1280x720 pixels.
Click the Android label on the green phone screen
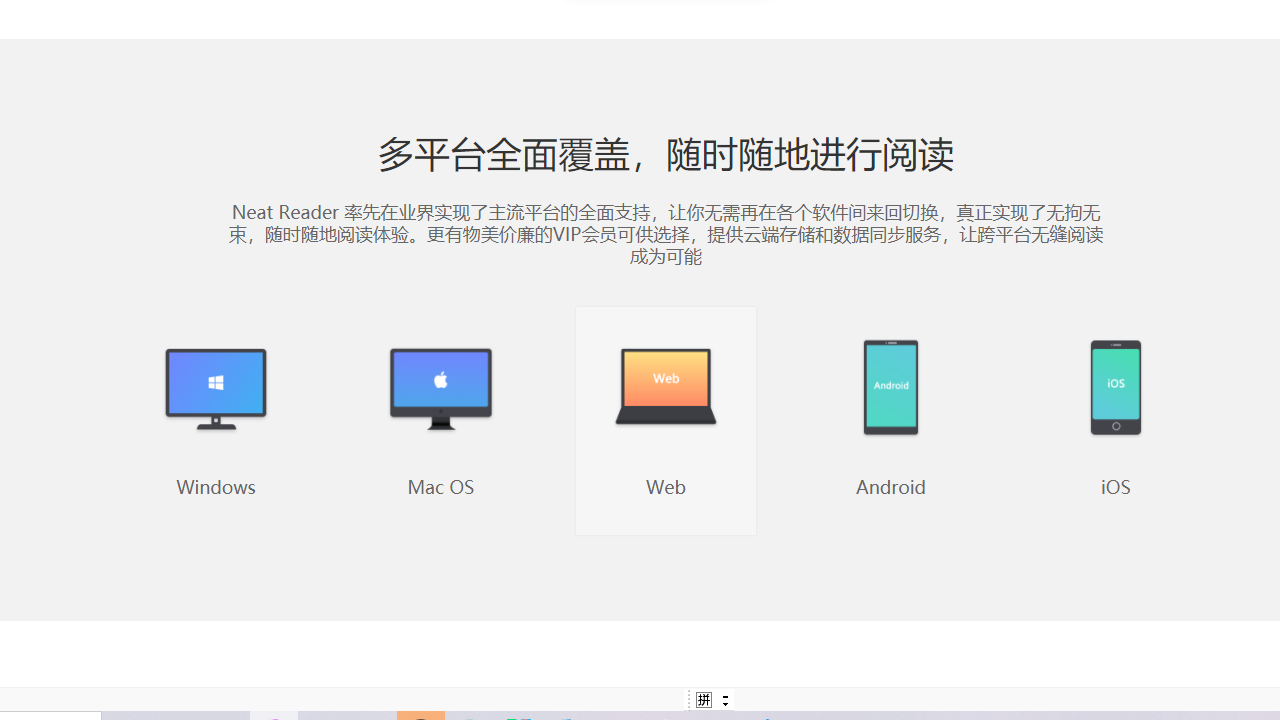click(x=890, y=388)
